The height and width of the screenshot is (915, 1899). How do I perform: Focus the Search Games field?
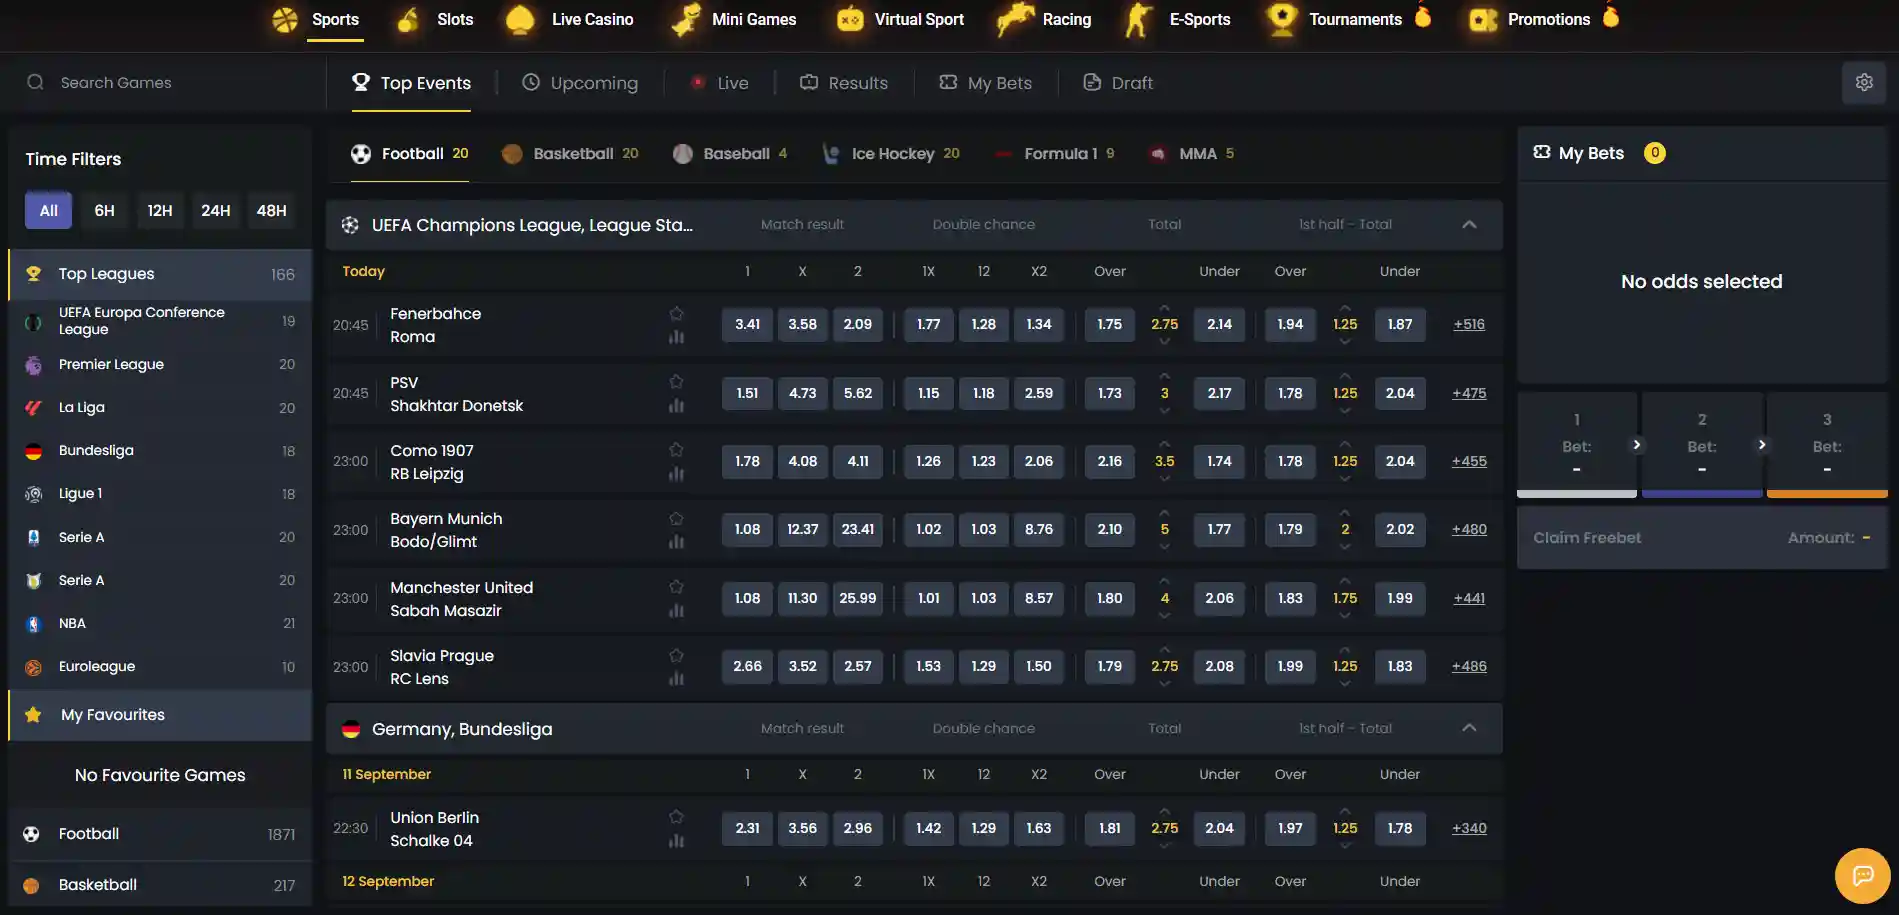point(165,83)
